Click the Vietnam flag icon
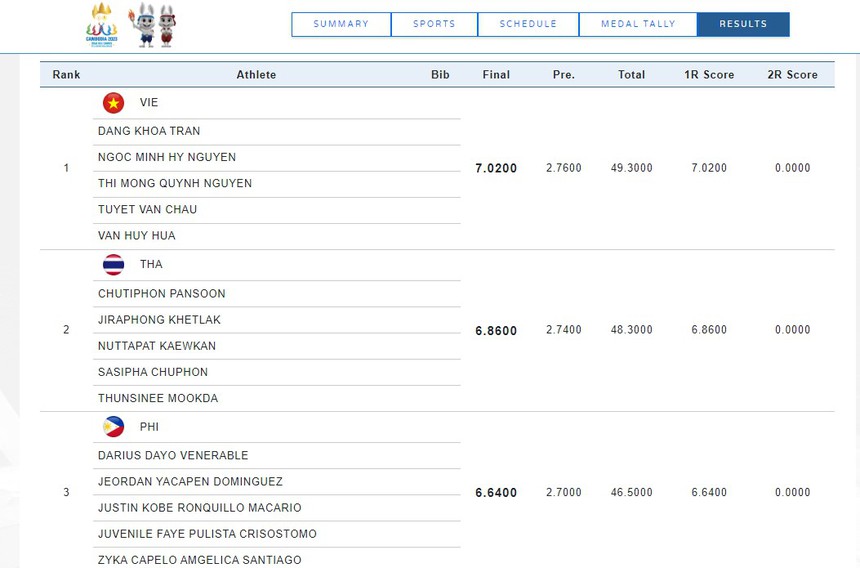Viewport: 860px width, 568px height. pos(114,103)
